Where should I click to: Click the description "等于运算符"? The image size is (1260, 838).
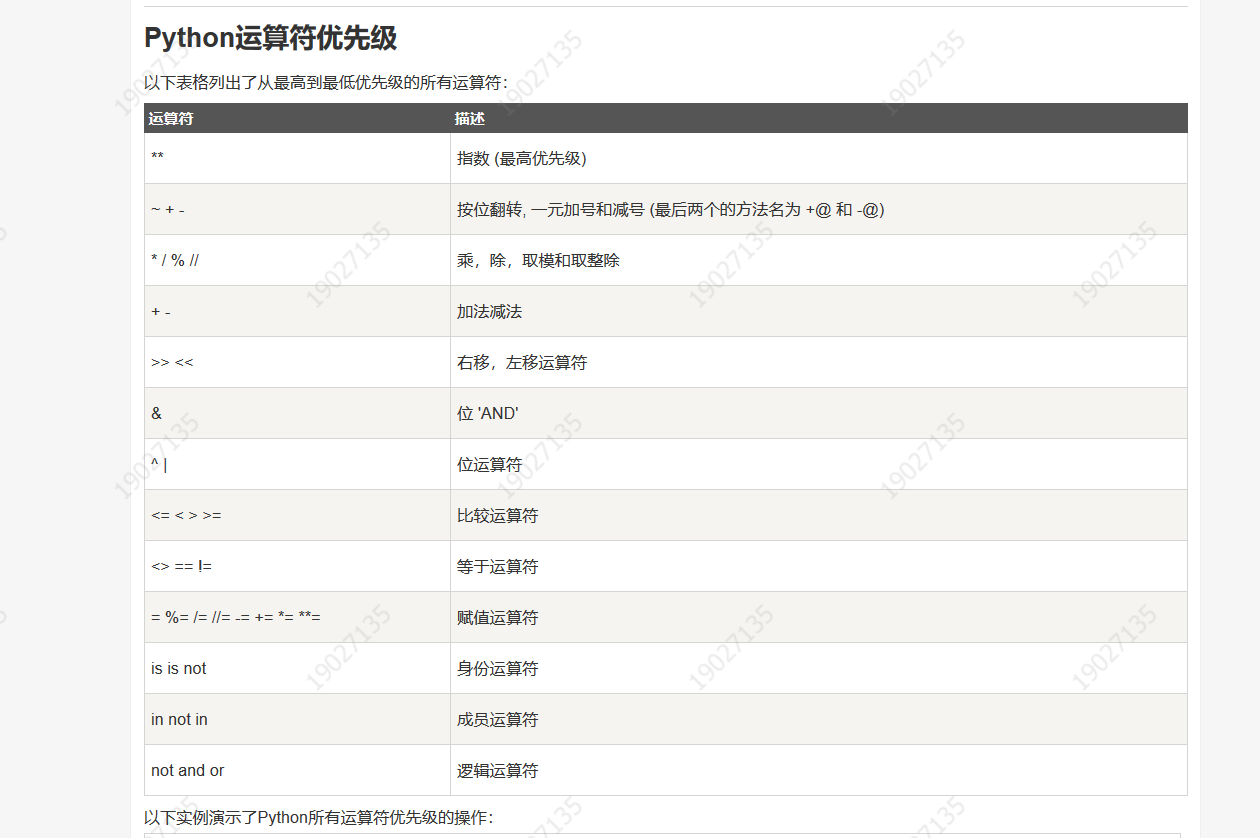[x=497, y=566]
